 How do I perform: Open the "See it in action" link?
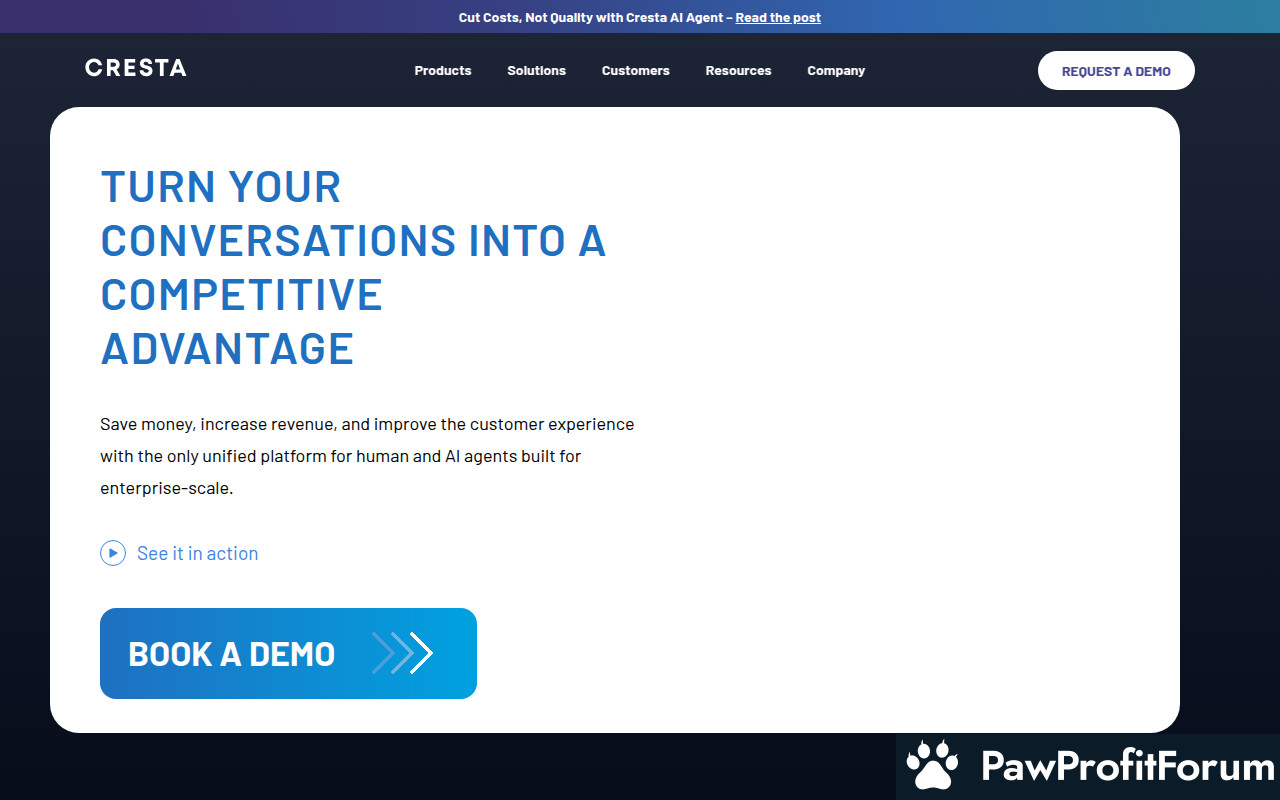(x=197, y=553)
